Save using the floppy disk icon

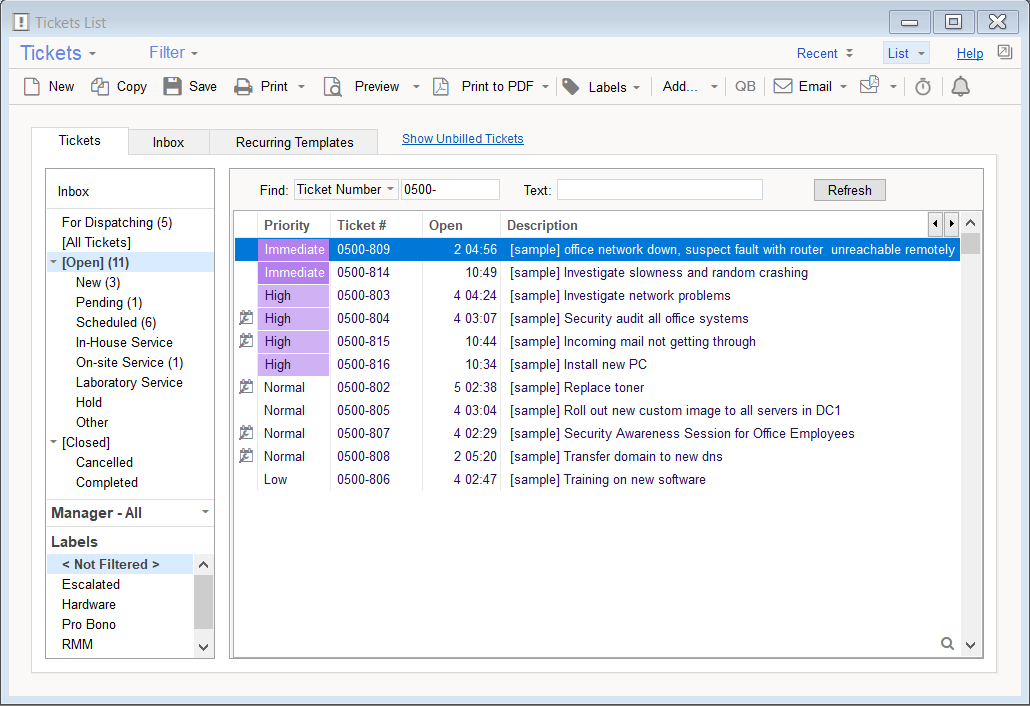(x=173, y=87)
